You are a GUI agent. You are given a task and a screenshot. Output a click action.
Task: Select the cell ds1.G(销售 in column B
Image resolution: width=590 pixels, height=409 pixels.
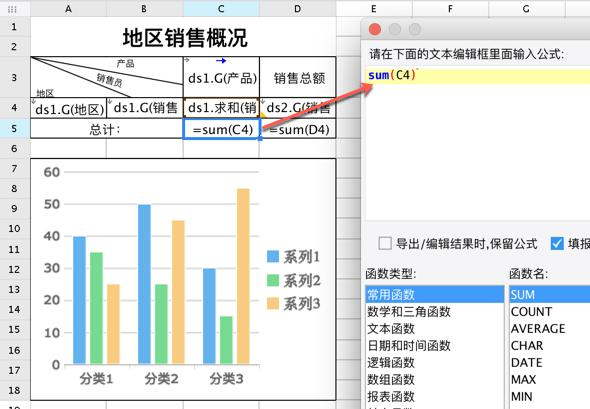click(145, 108)
